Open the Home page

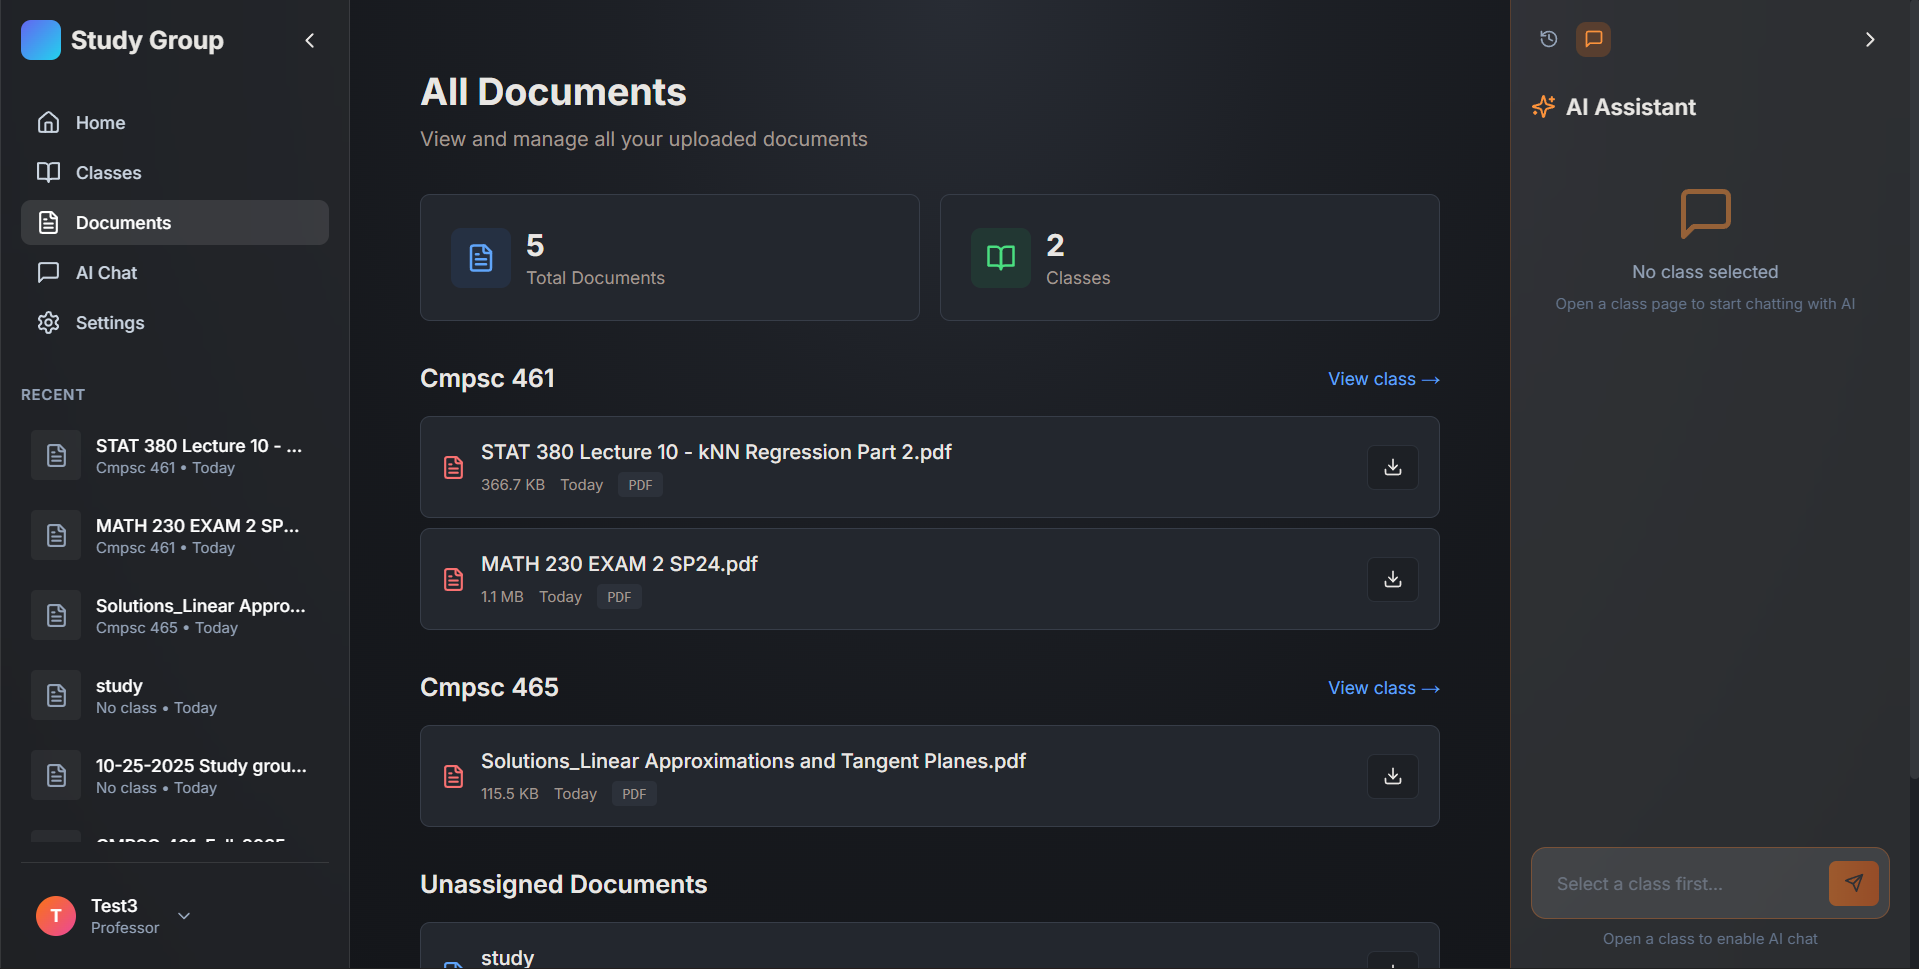(x=175, y=122)
